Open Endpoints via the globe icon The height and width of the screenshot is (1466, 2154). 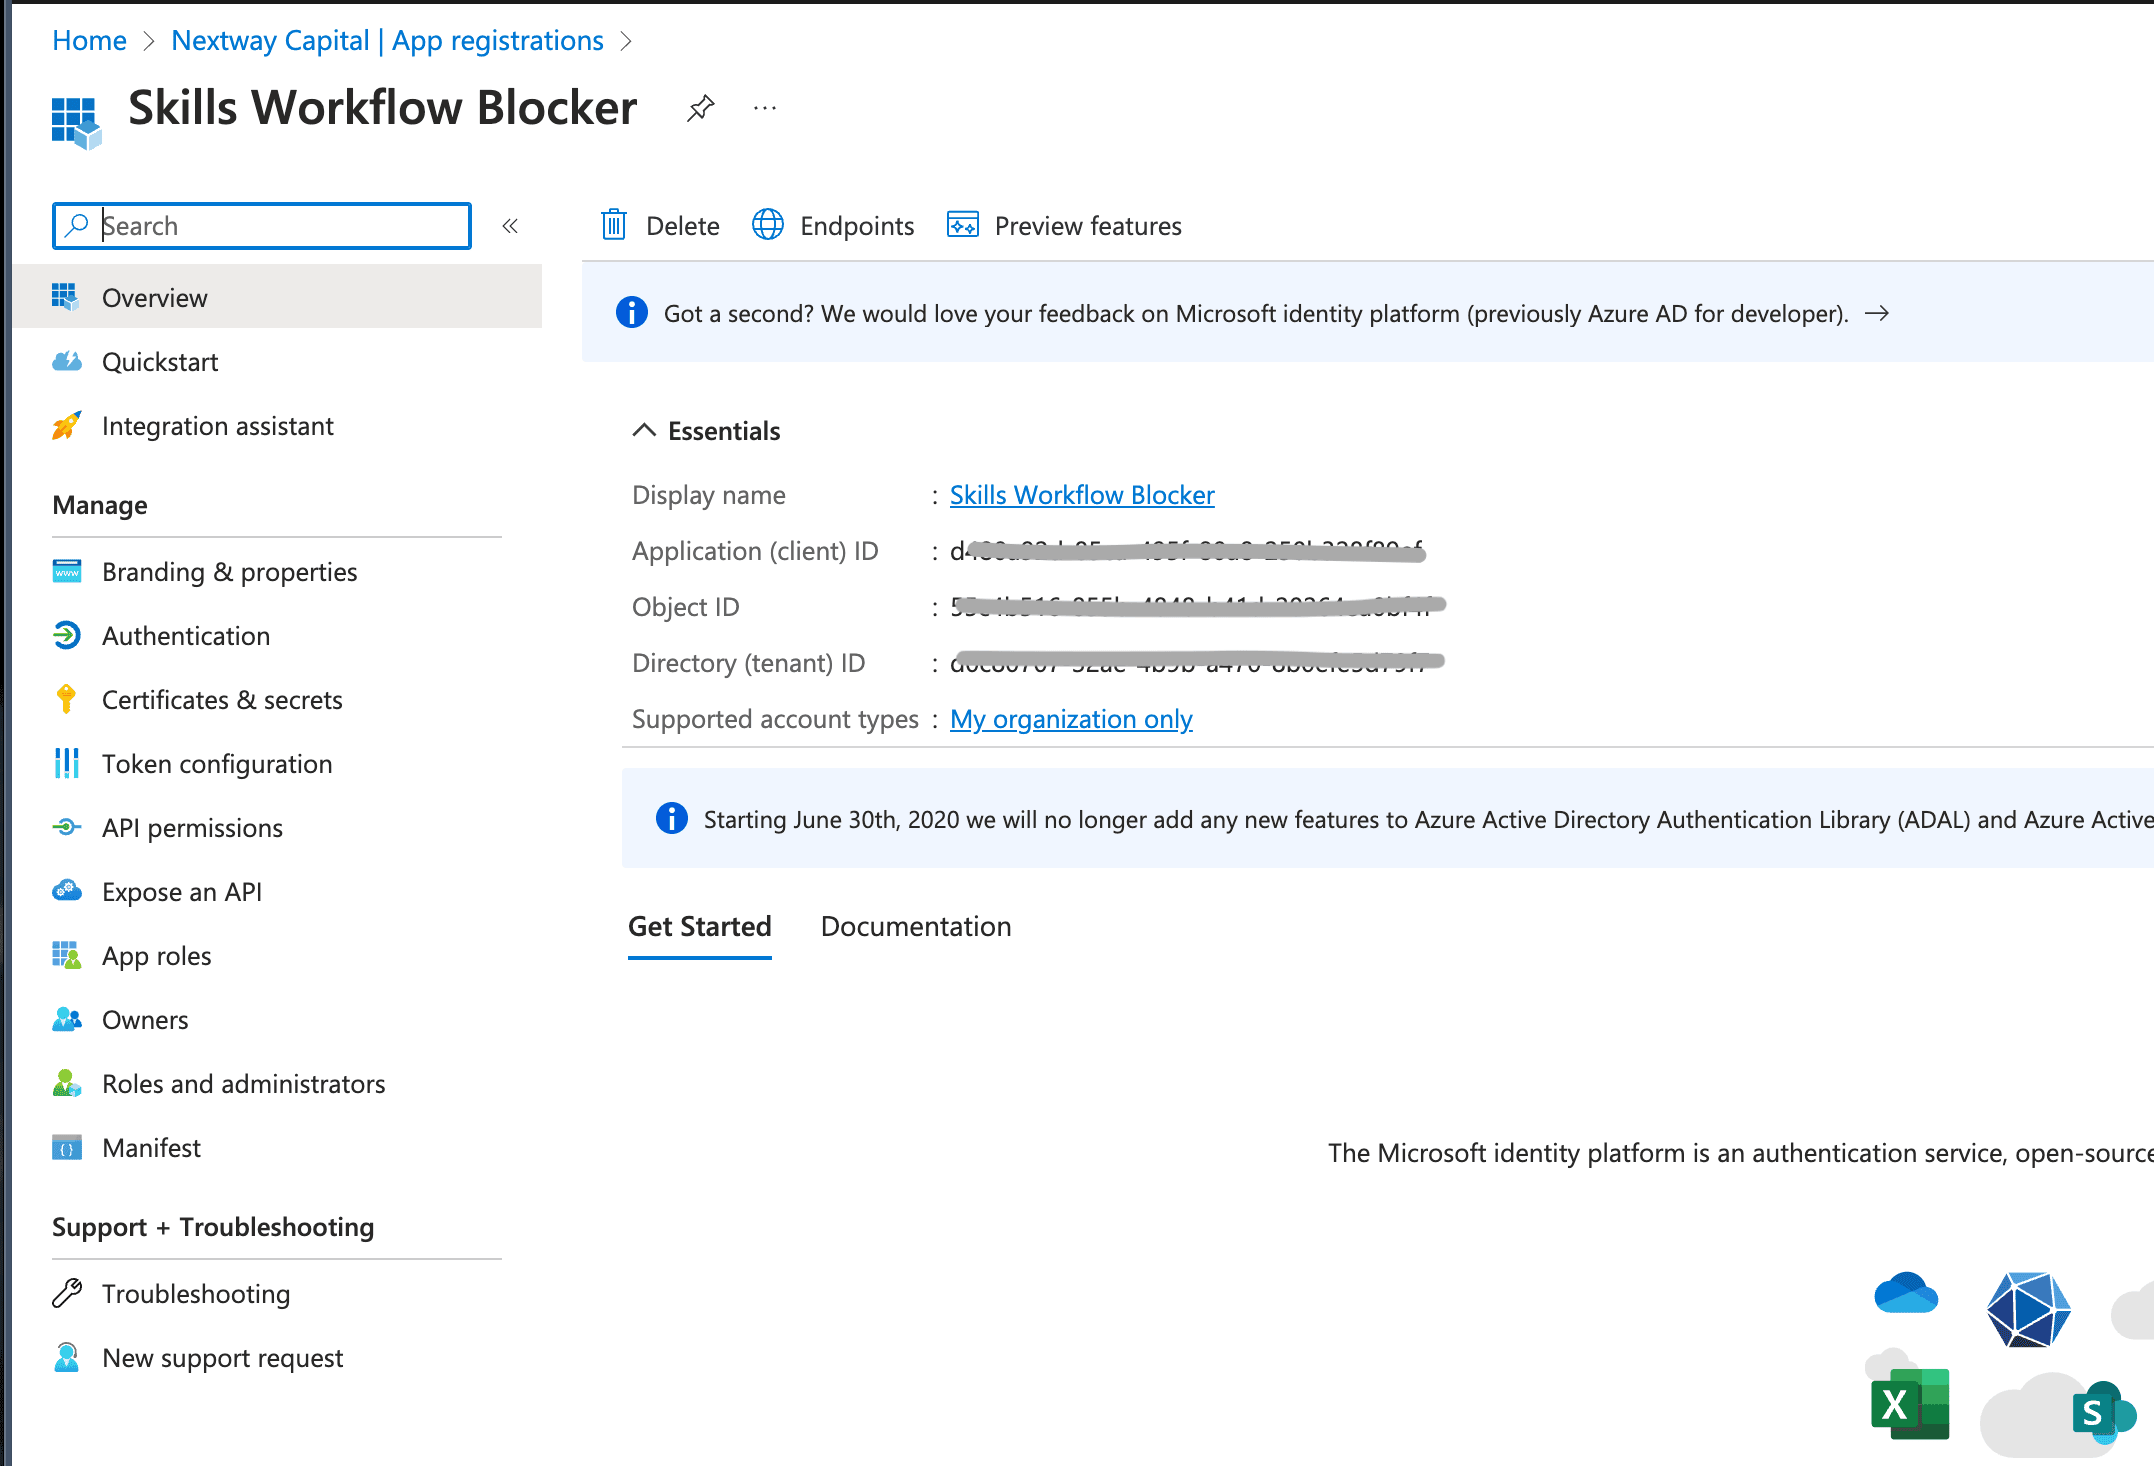click(767, 225)
